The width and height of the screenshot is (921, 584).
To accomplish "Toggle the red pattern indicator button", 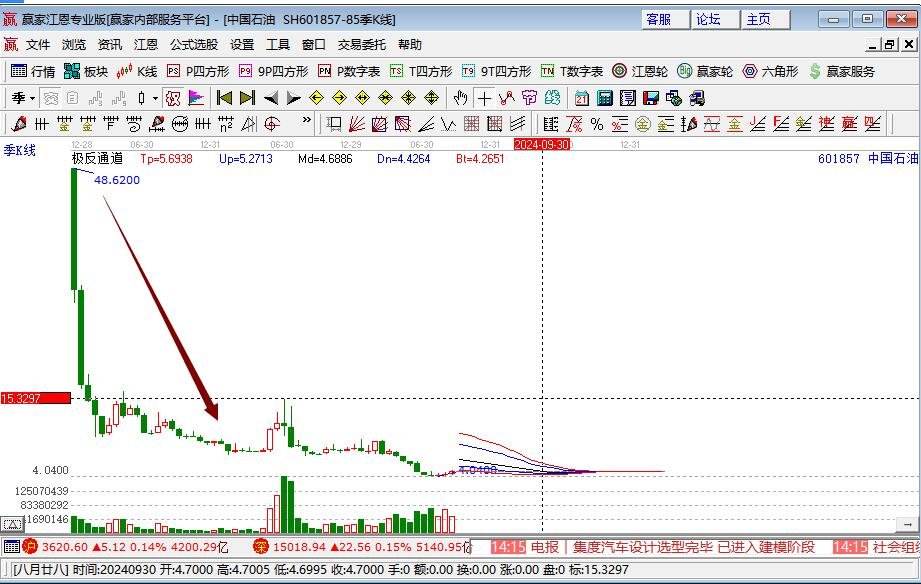I will coord(173,98).
